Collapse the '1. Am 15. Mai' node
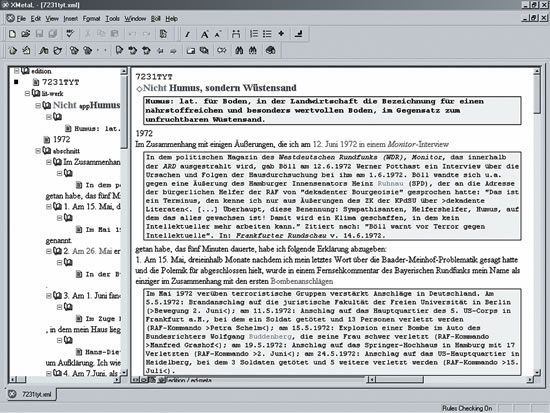 pyautogui.click(x=49, y=207)
